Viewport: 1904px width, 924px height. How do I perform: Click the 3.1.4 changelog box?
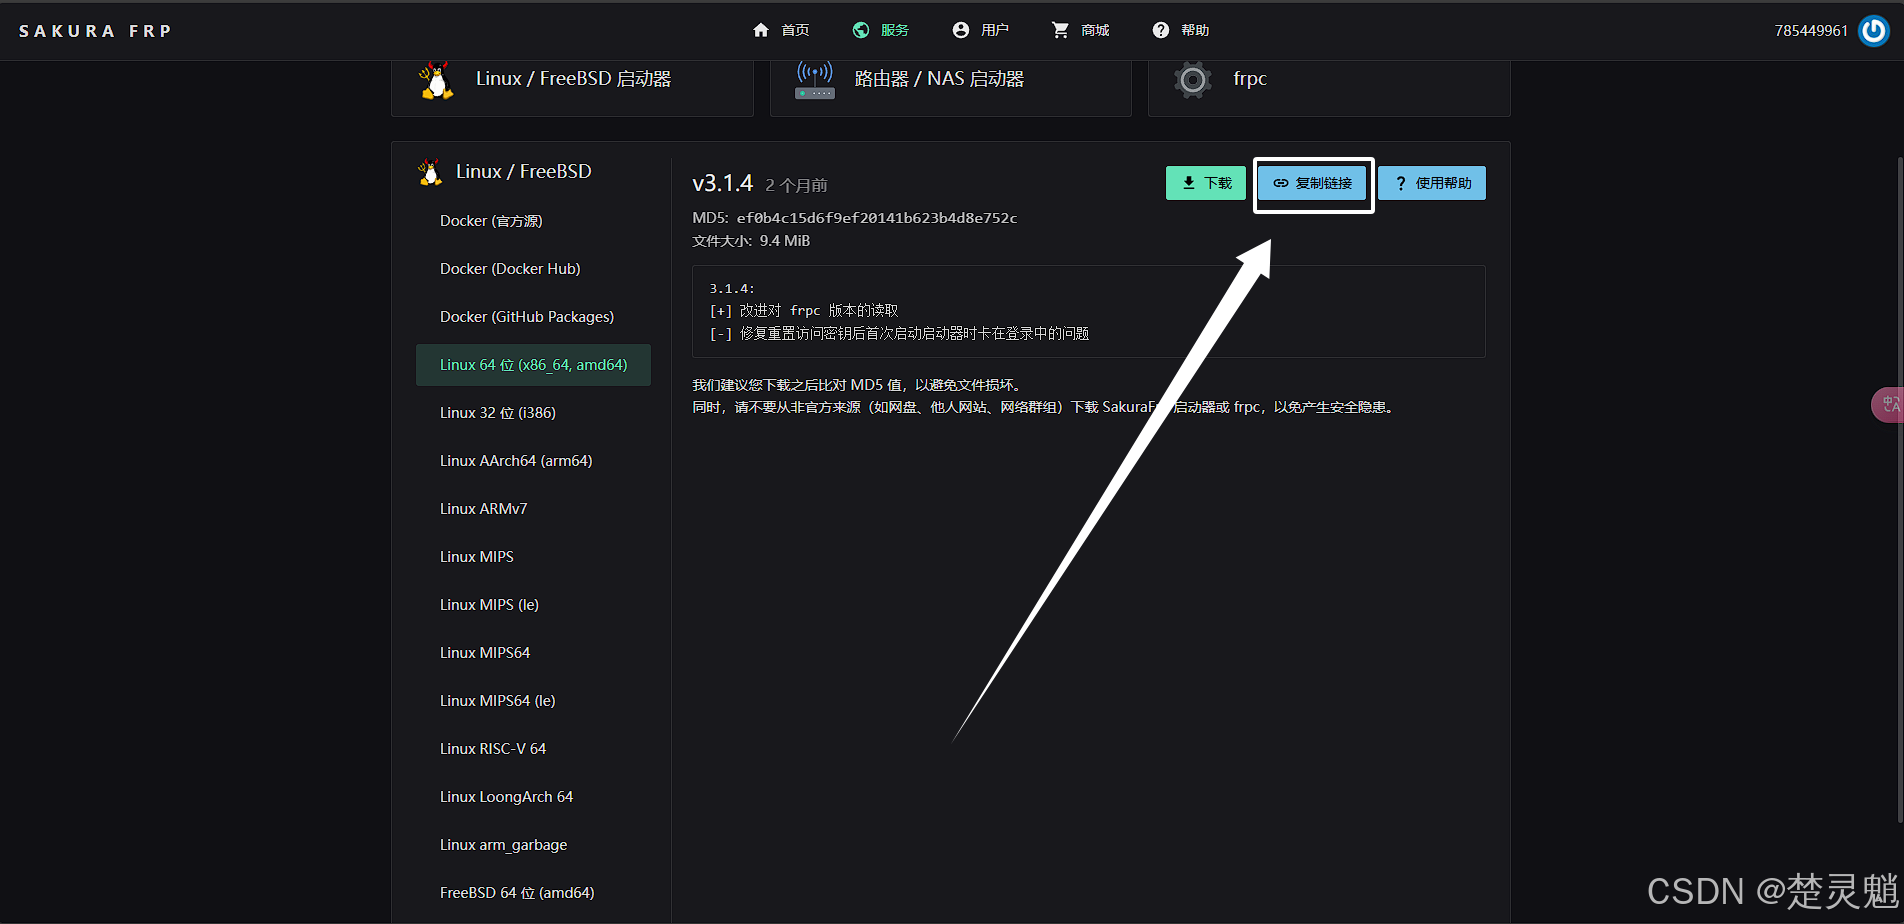1088,311
